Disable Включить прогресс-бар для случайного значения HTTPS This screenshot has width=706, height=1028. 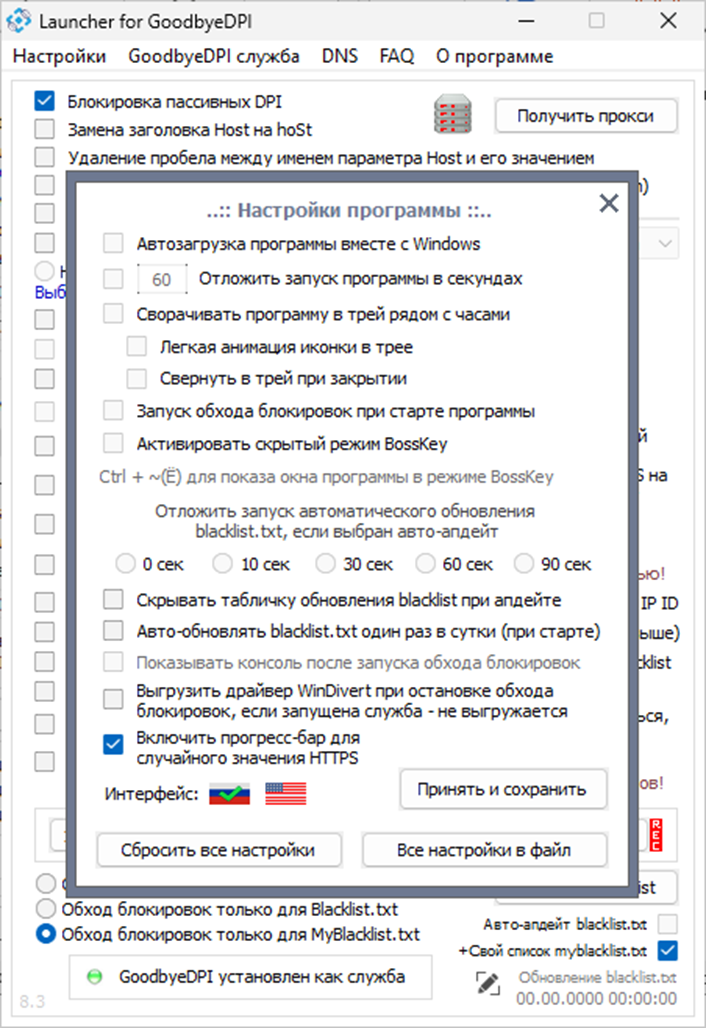(113, 745)
